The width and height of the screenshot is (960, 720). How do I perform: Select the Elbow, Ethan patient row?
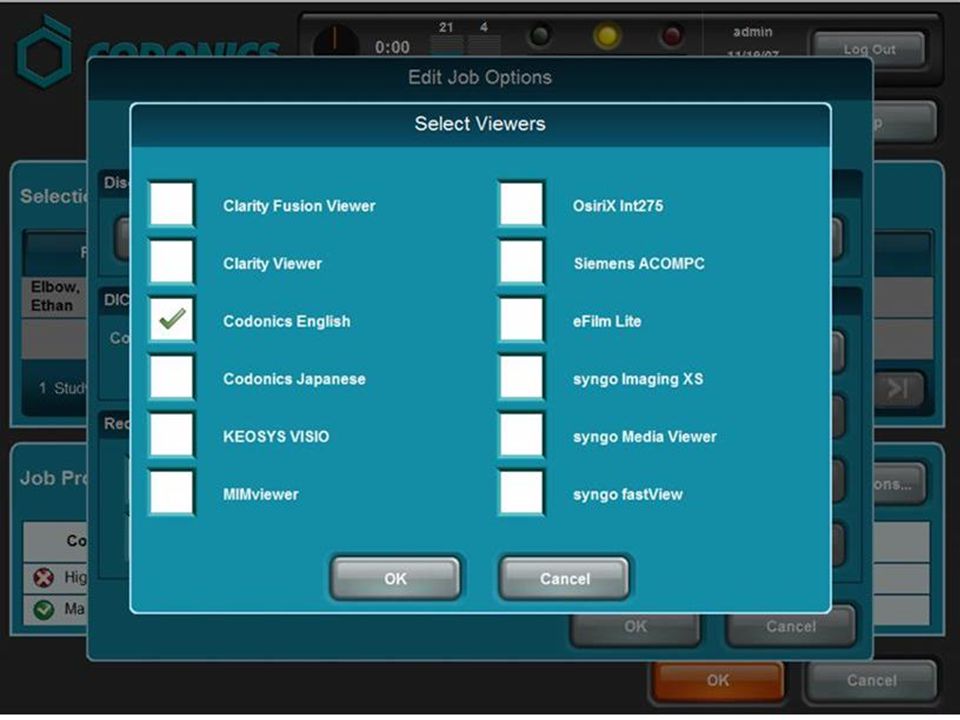[x=55, y=296]
